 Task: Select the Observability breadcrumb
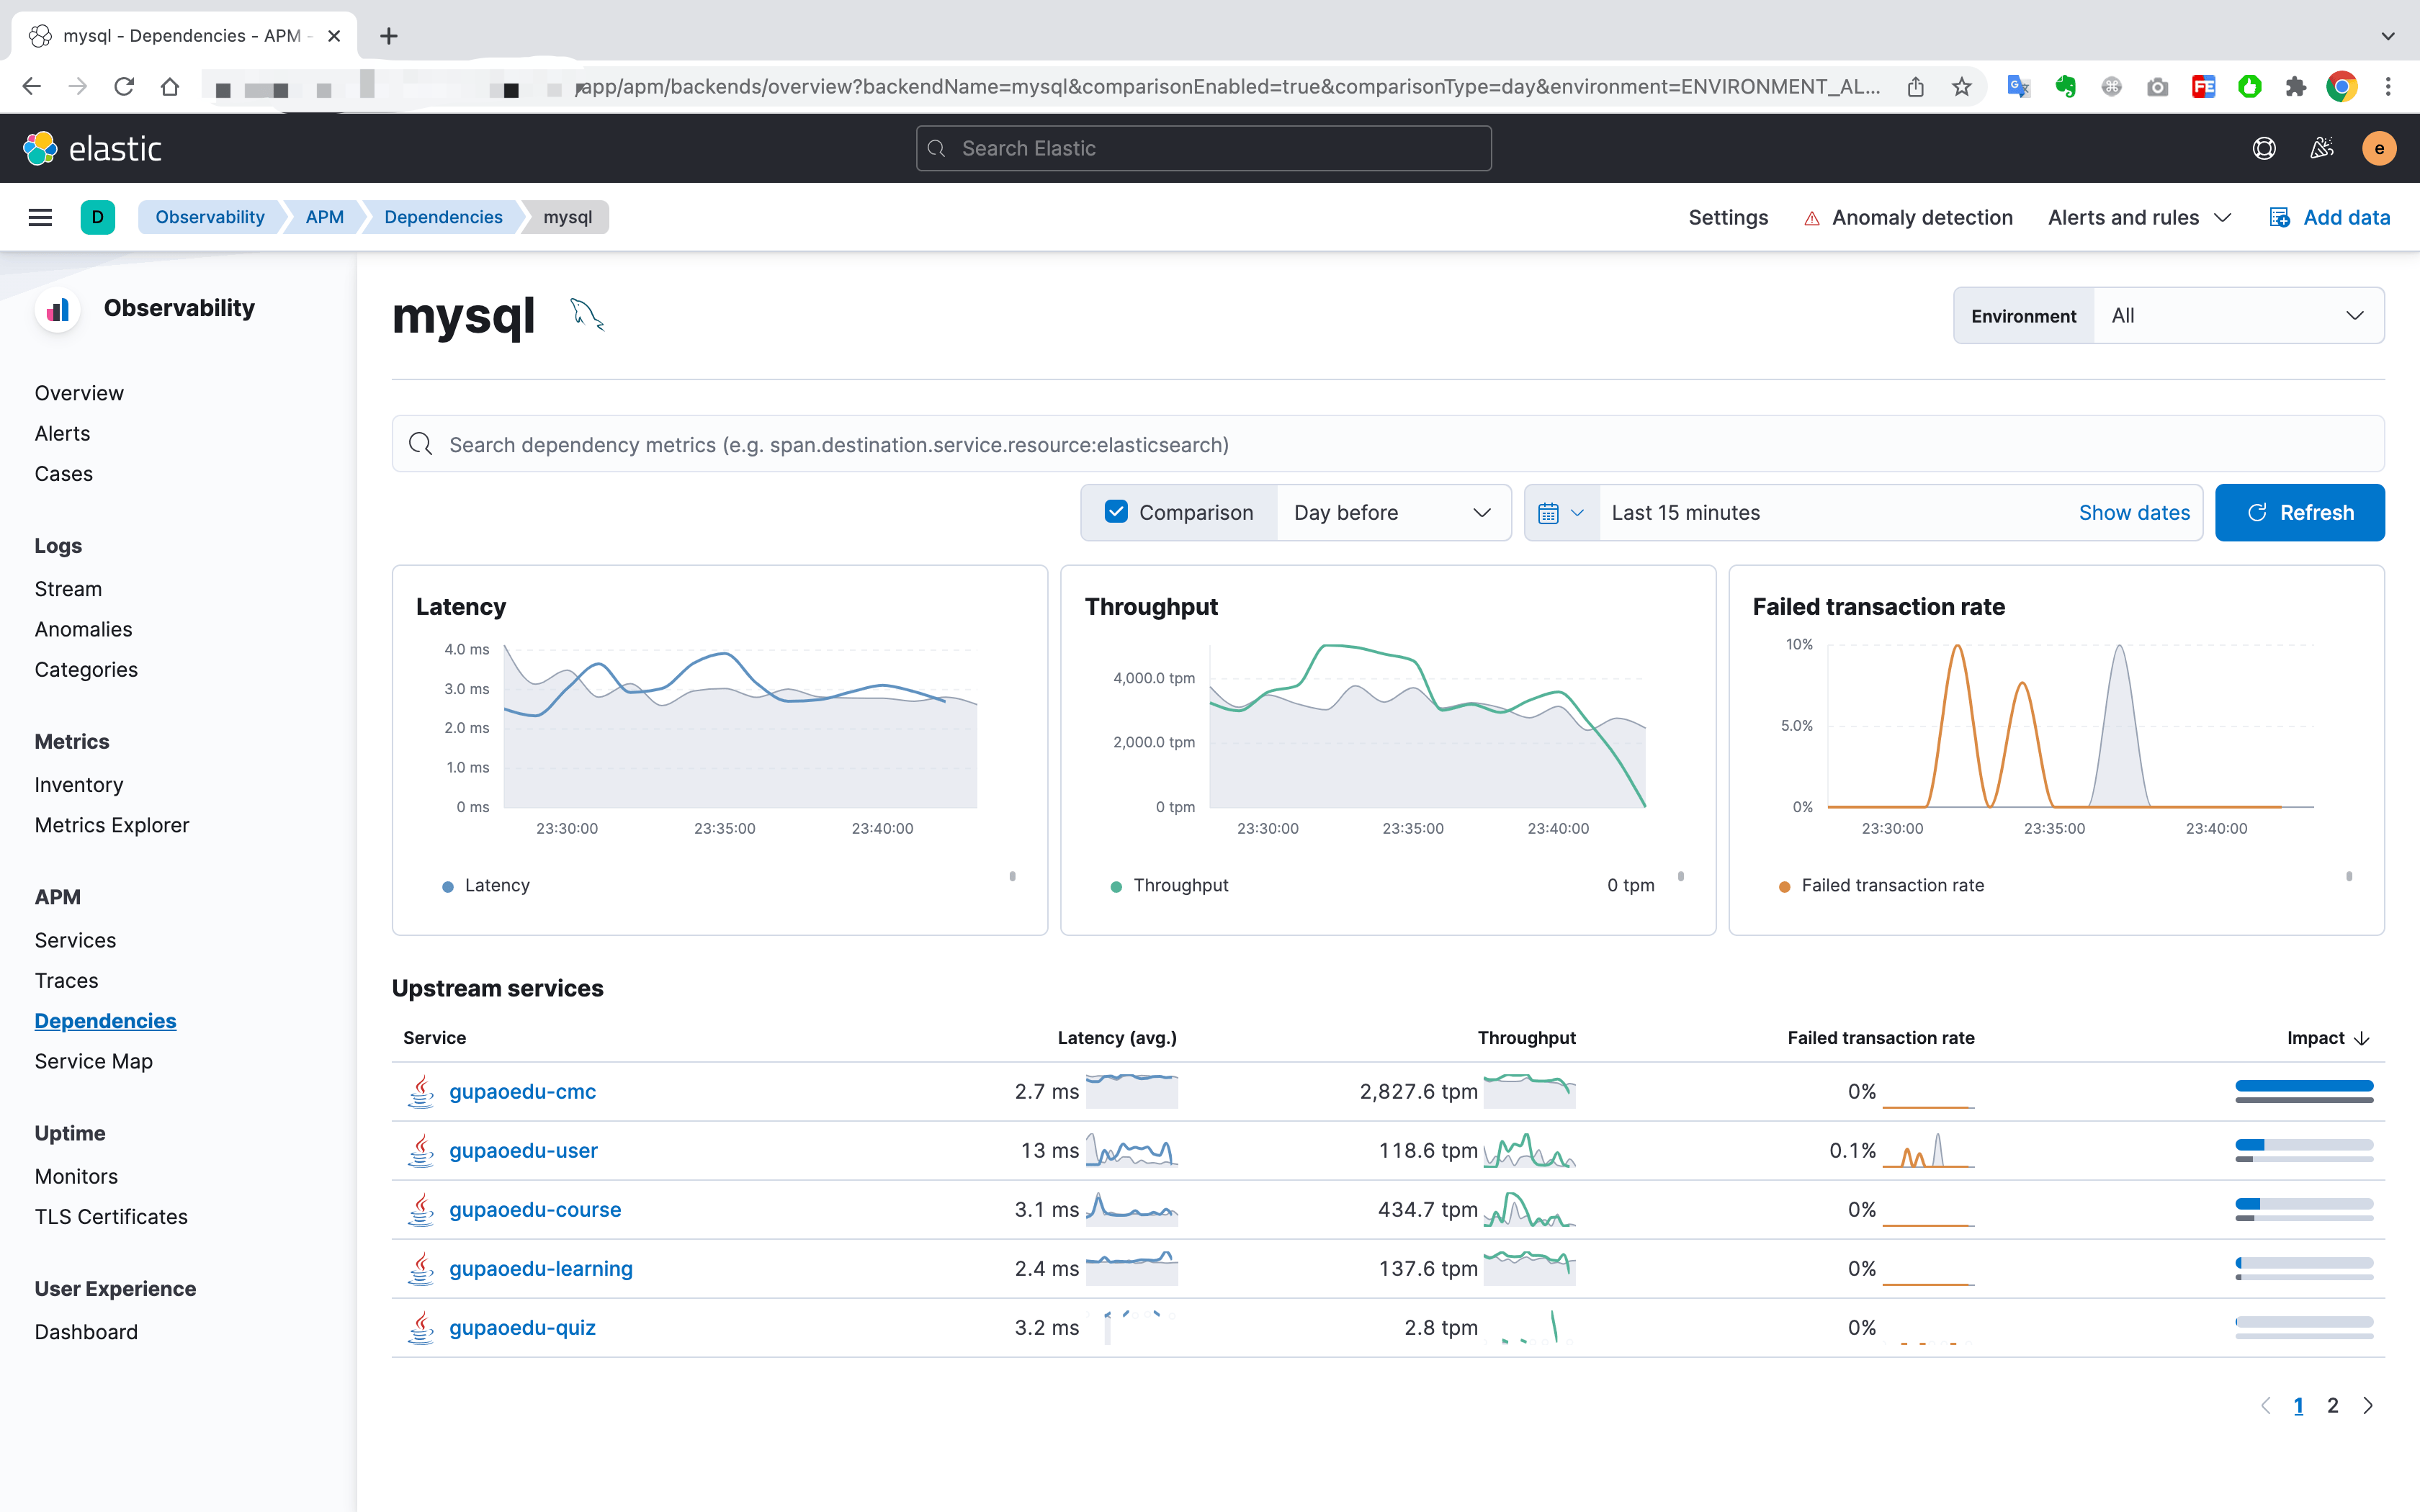210,217
